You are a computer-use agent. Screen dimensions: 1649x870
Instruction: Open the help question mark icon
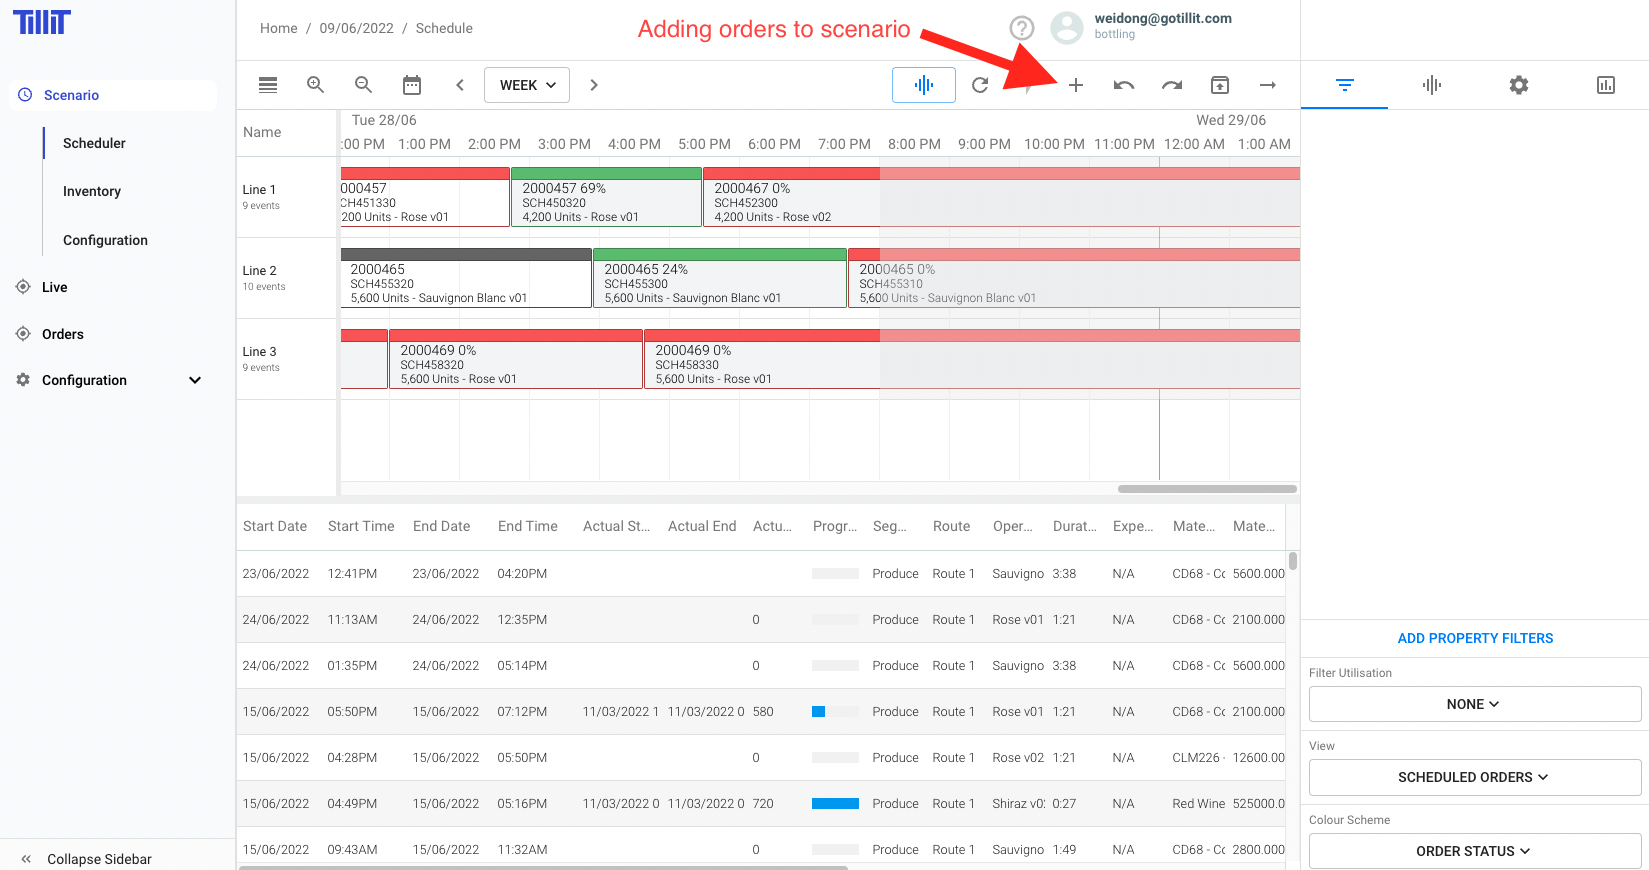(x=1022, y=28)
